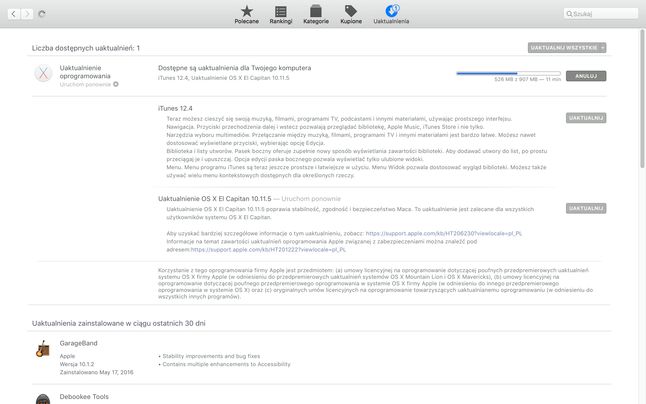Viewport: 646px width, 404px height.
Task: Click the Uruchom ponownie restart info icon
Action: coord(116,84)
